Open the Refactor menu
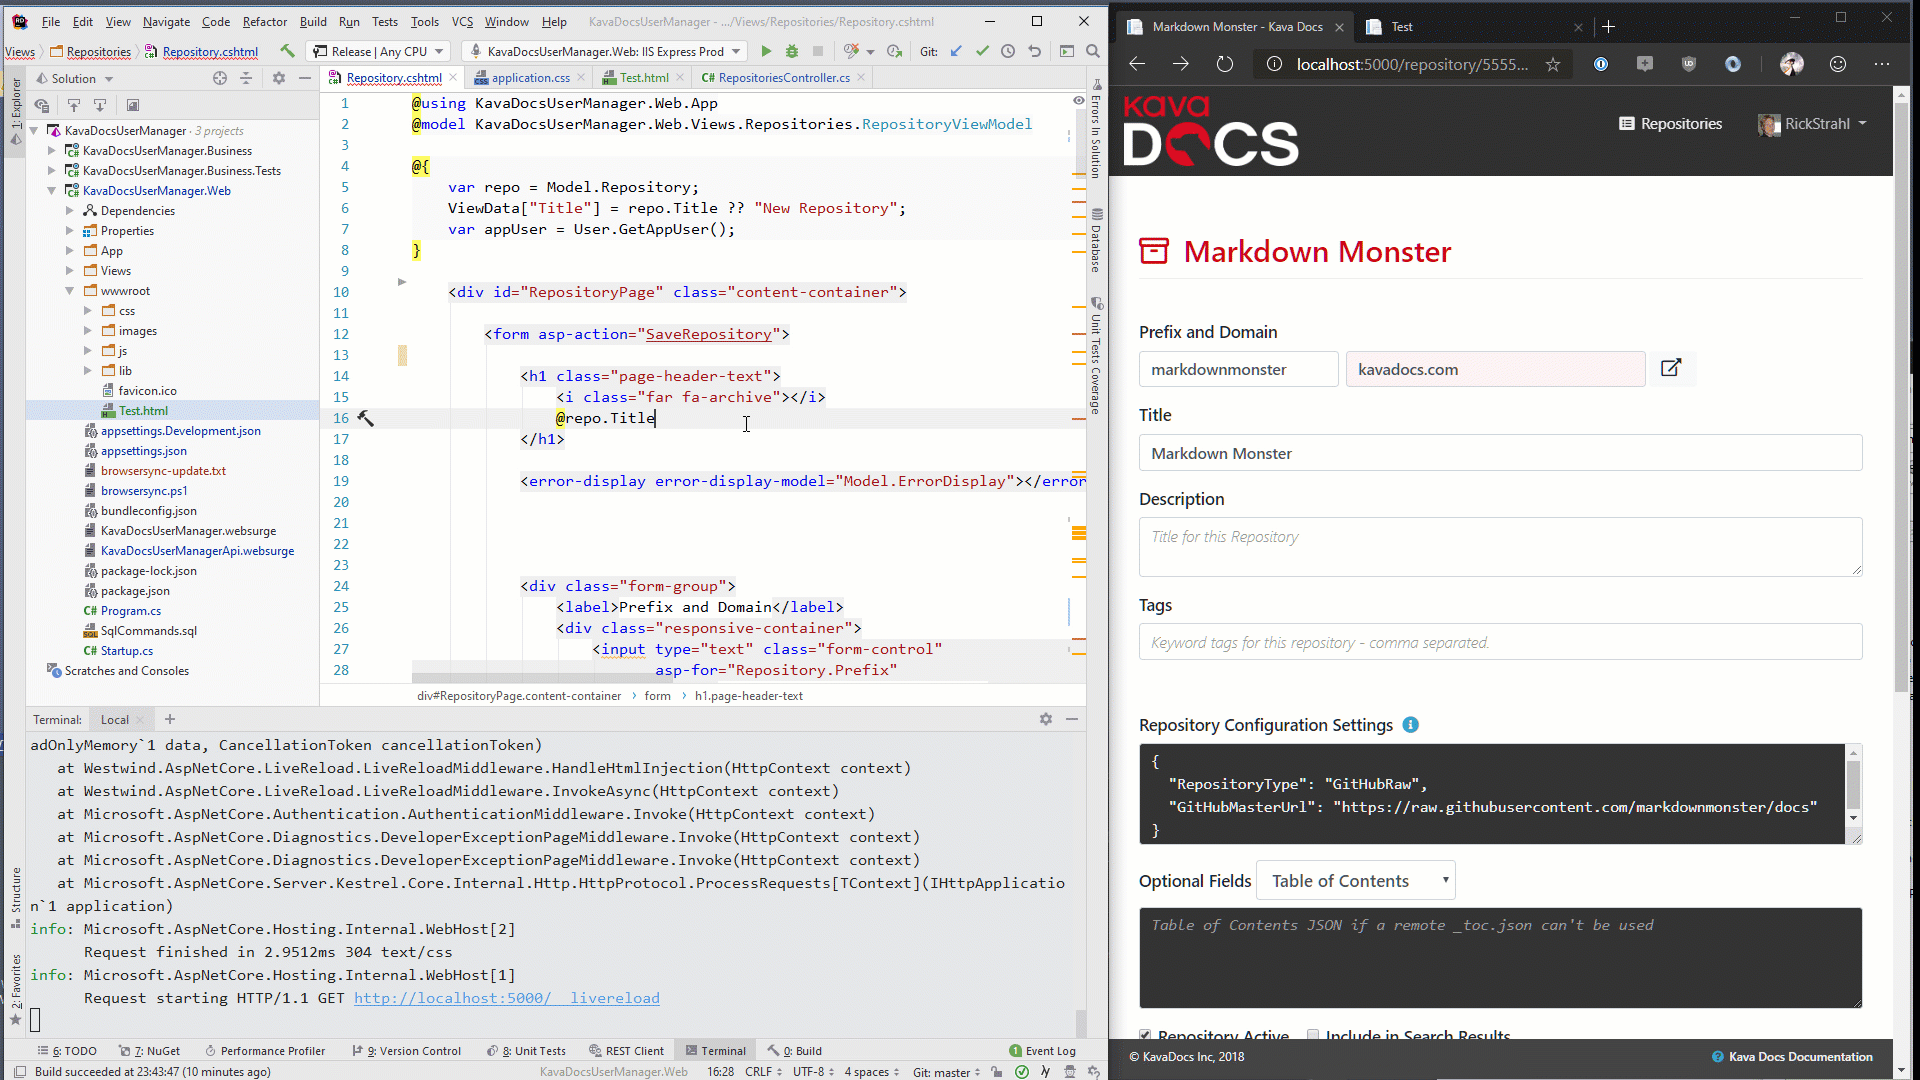 (264, 21)
